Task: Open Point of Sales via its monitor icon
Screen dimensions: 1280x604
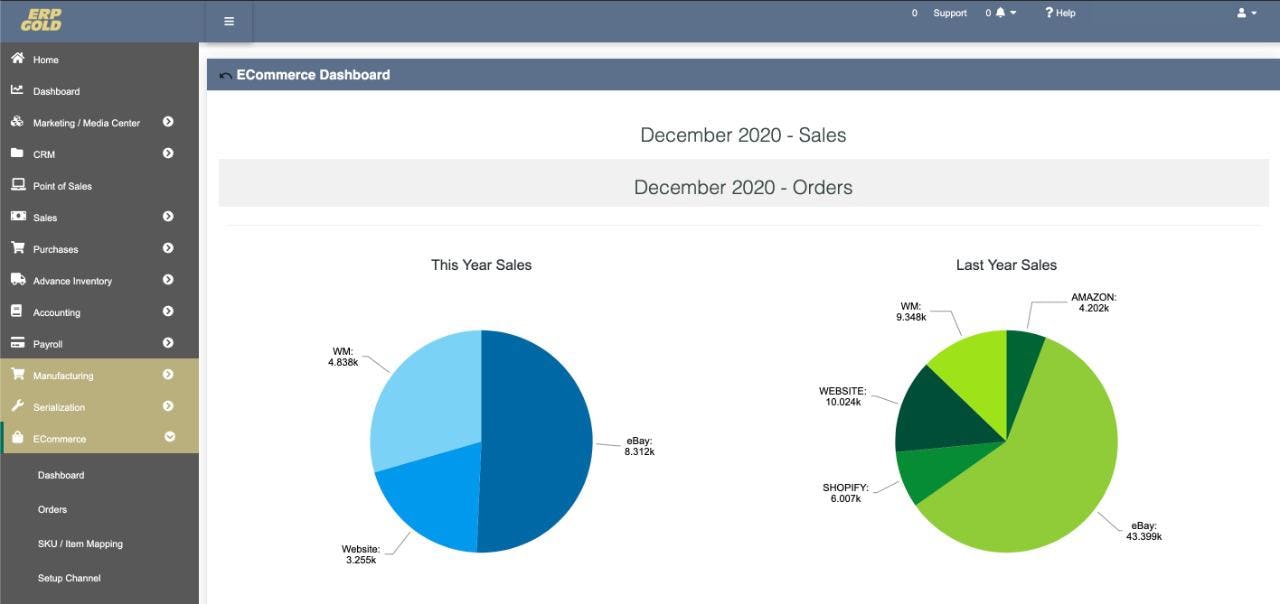Action: [x=16, y=185]
